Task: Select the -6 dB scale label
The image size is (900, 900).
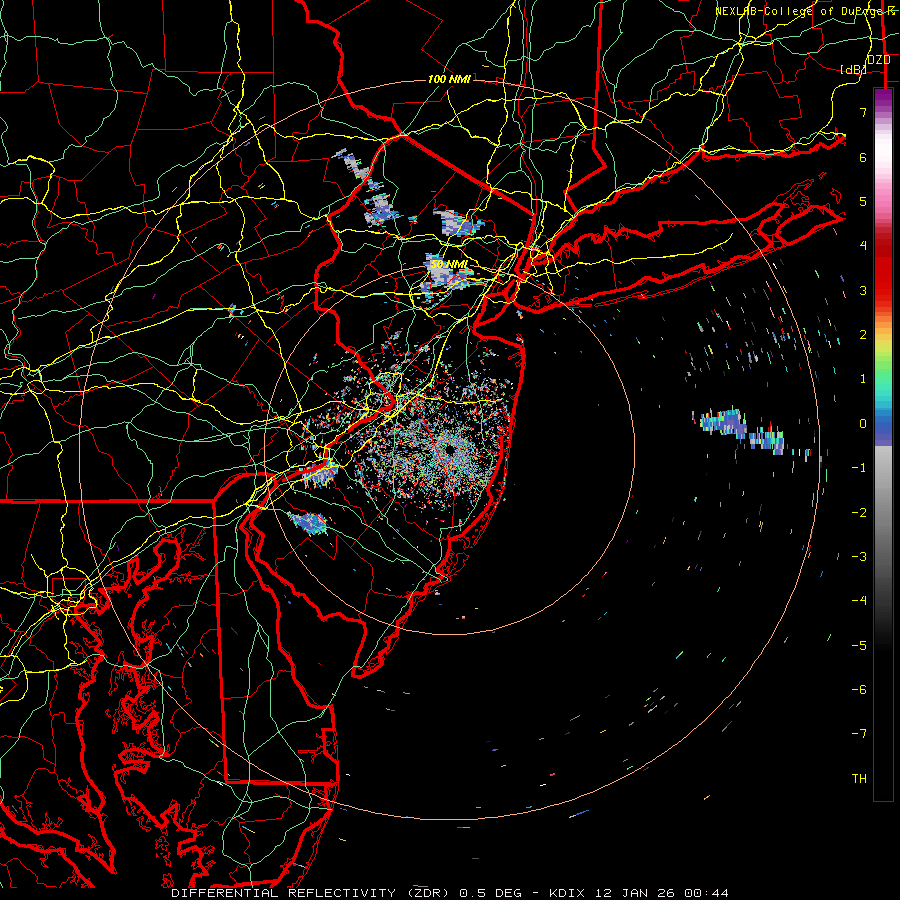Action: [x=859, y=690]
